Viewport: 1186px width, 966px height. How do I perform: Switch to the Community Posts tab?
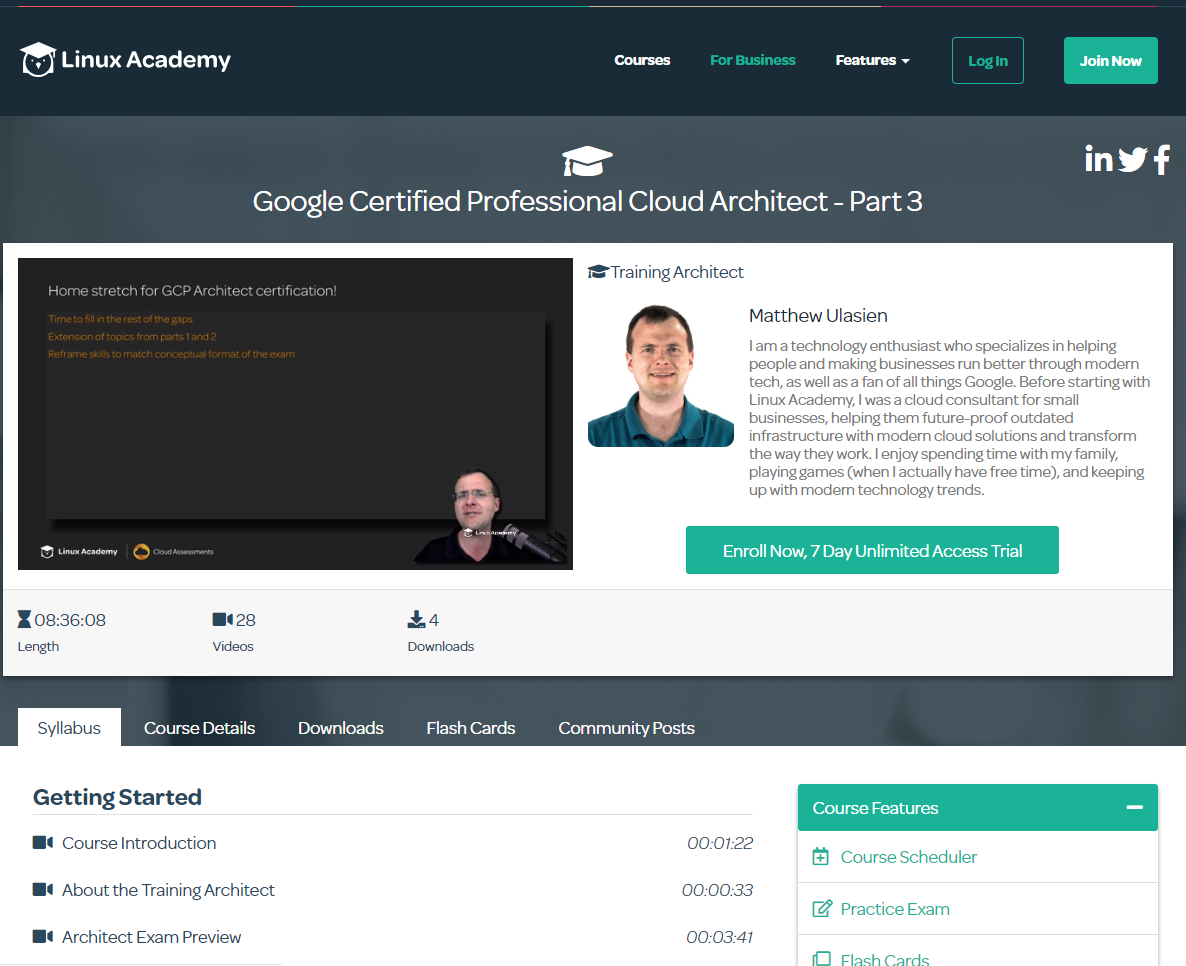coord(626,728)
